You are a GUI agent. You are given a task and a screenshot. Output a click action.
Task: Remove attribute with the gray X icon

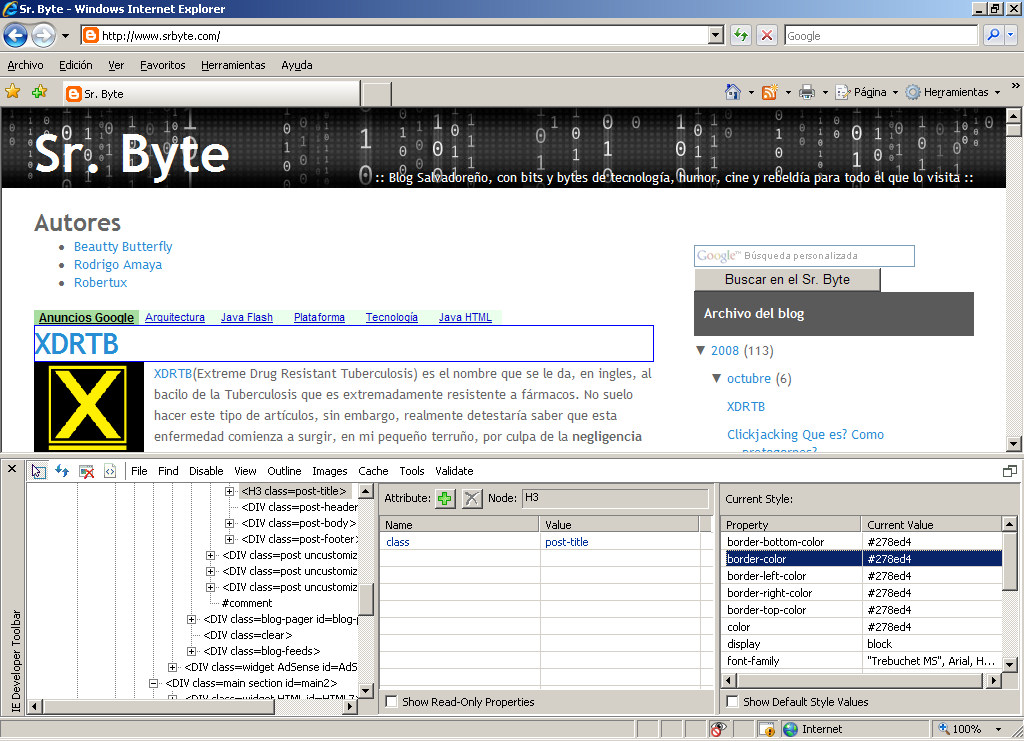tap(471, 499)
